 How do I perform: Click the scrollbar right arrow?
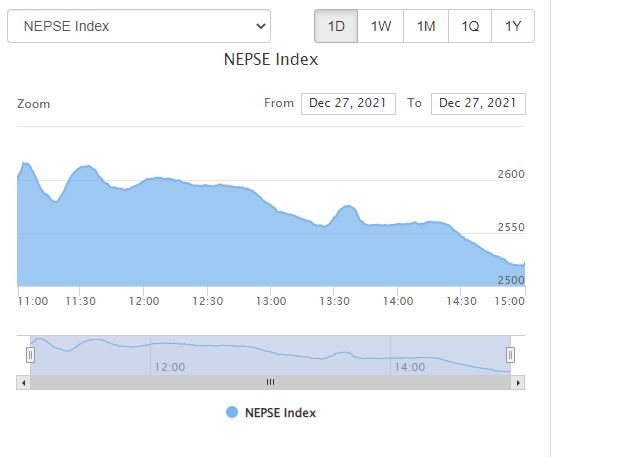[x=517, y=382]
